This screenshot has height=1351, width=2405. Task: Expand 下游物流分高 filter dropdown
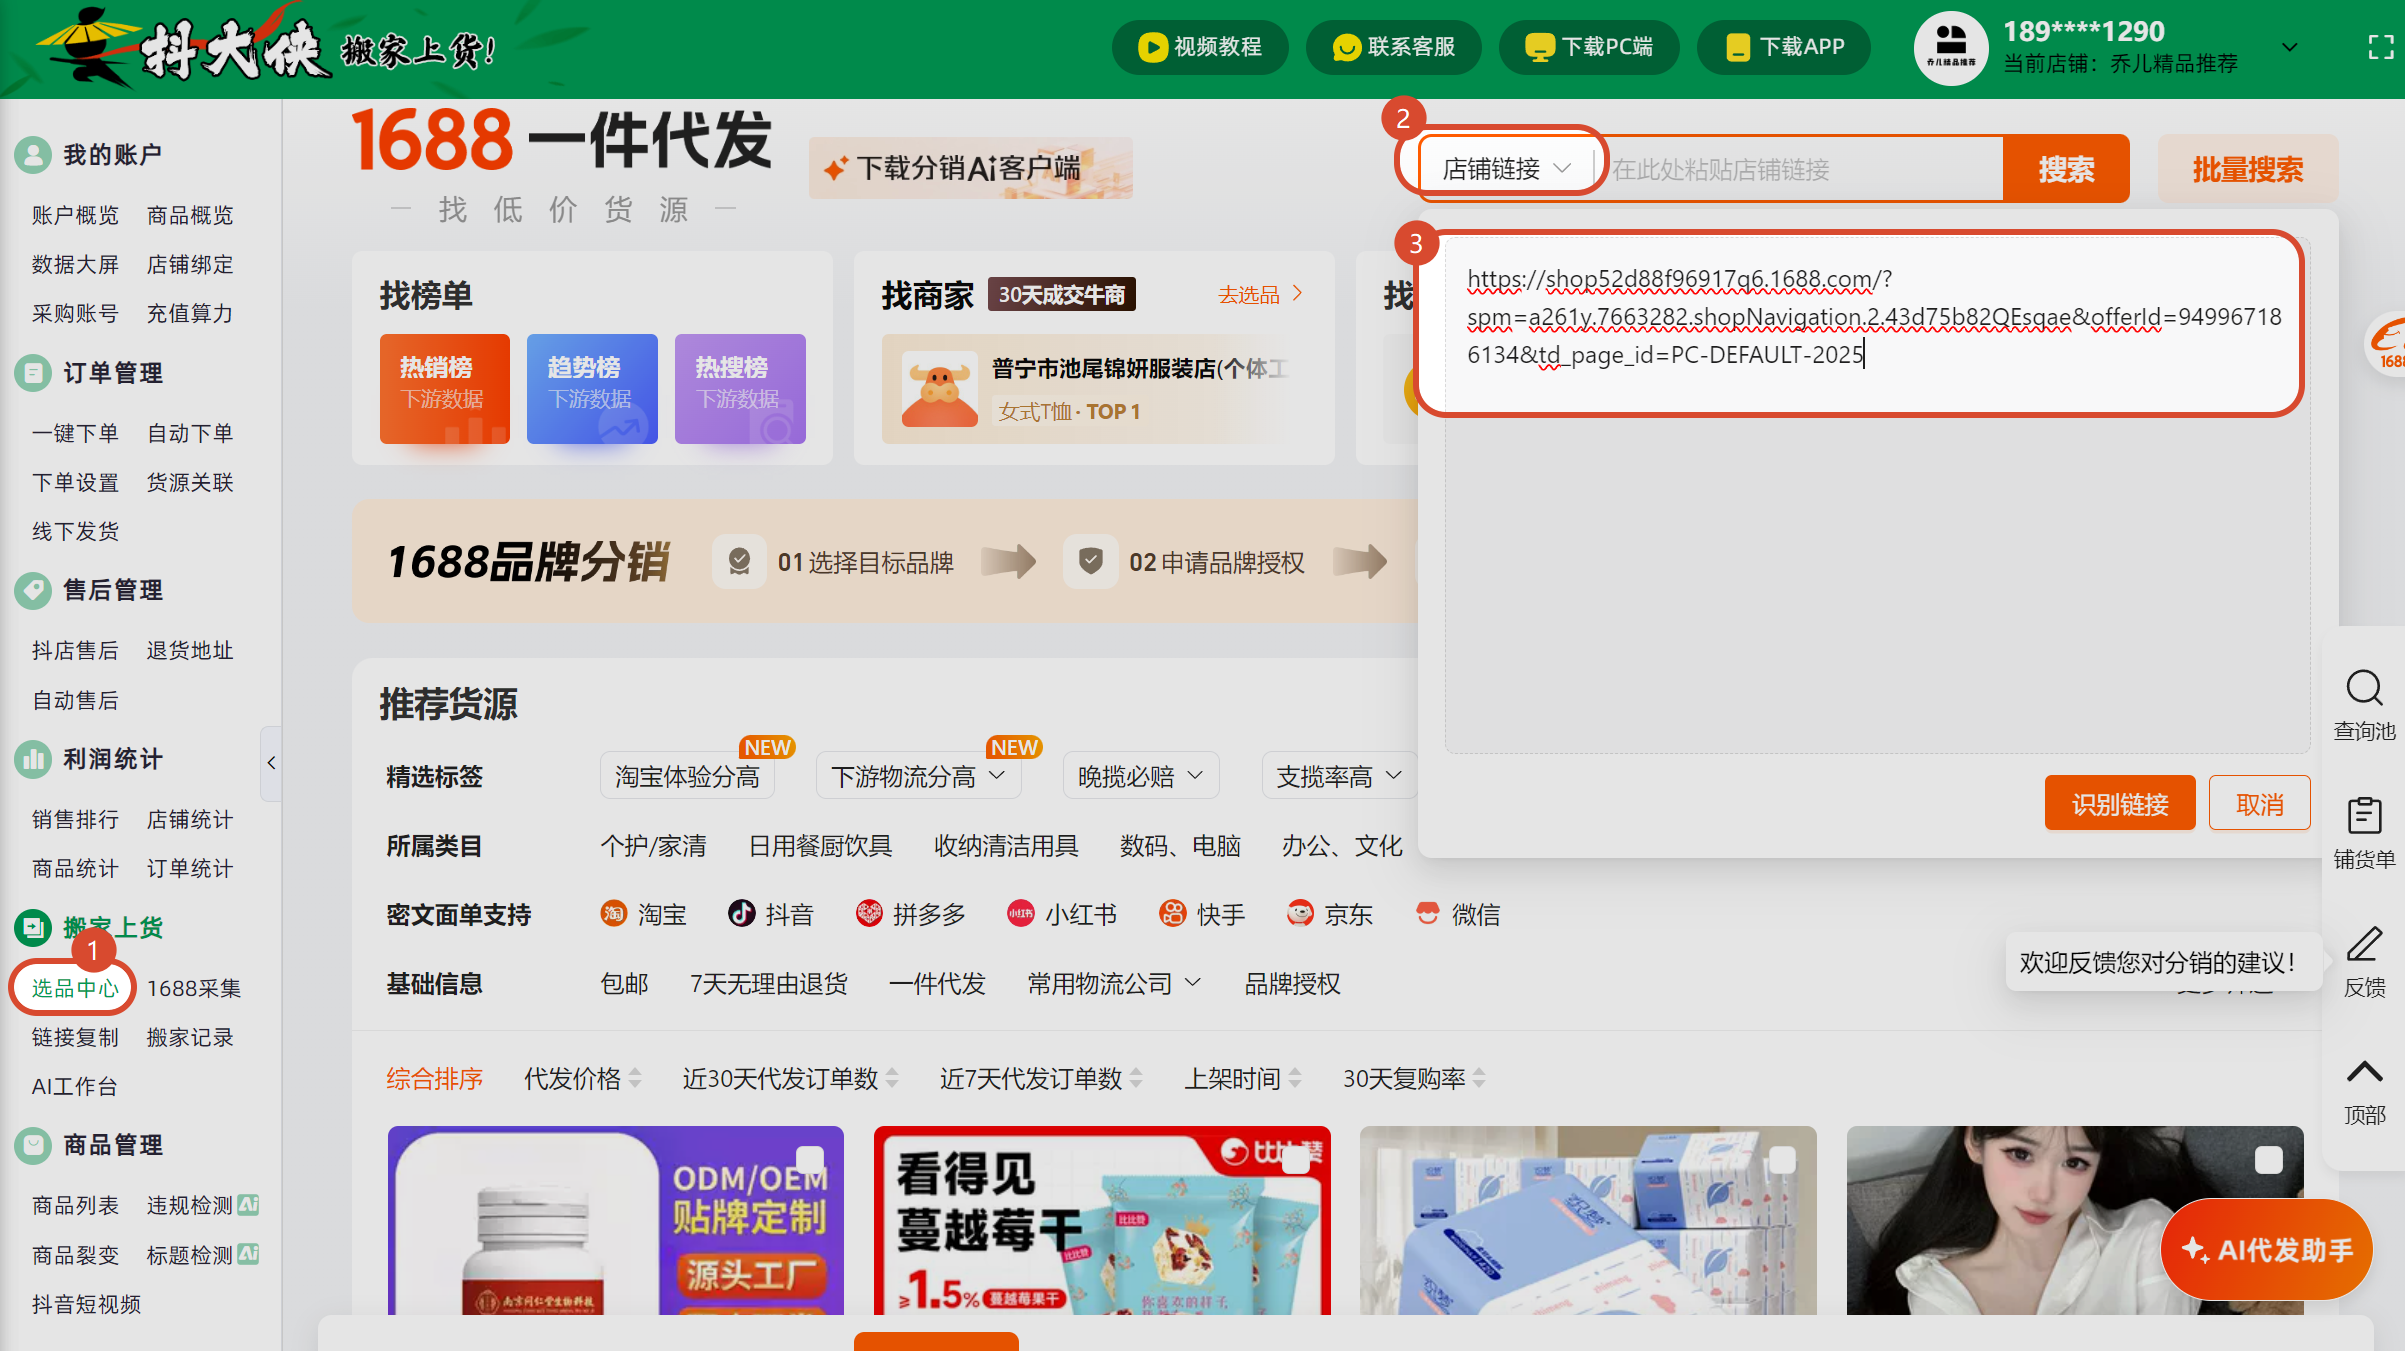pos(997,776)
